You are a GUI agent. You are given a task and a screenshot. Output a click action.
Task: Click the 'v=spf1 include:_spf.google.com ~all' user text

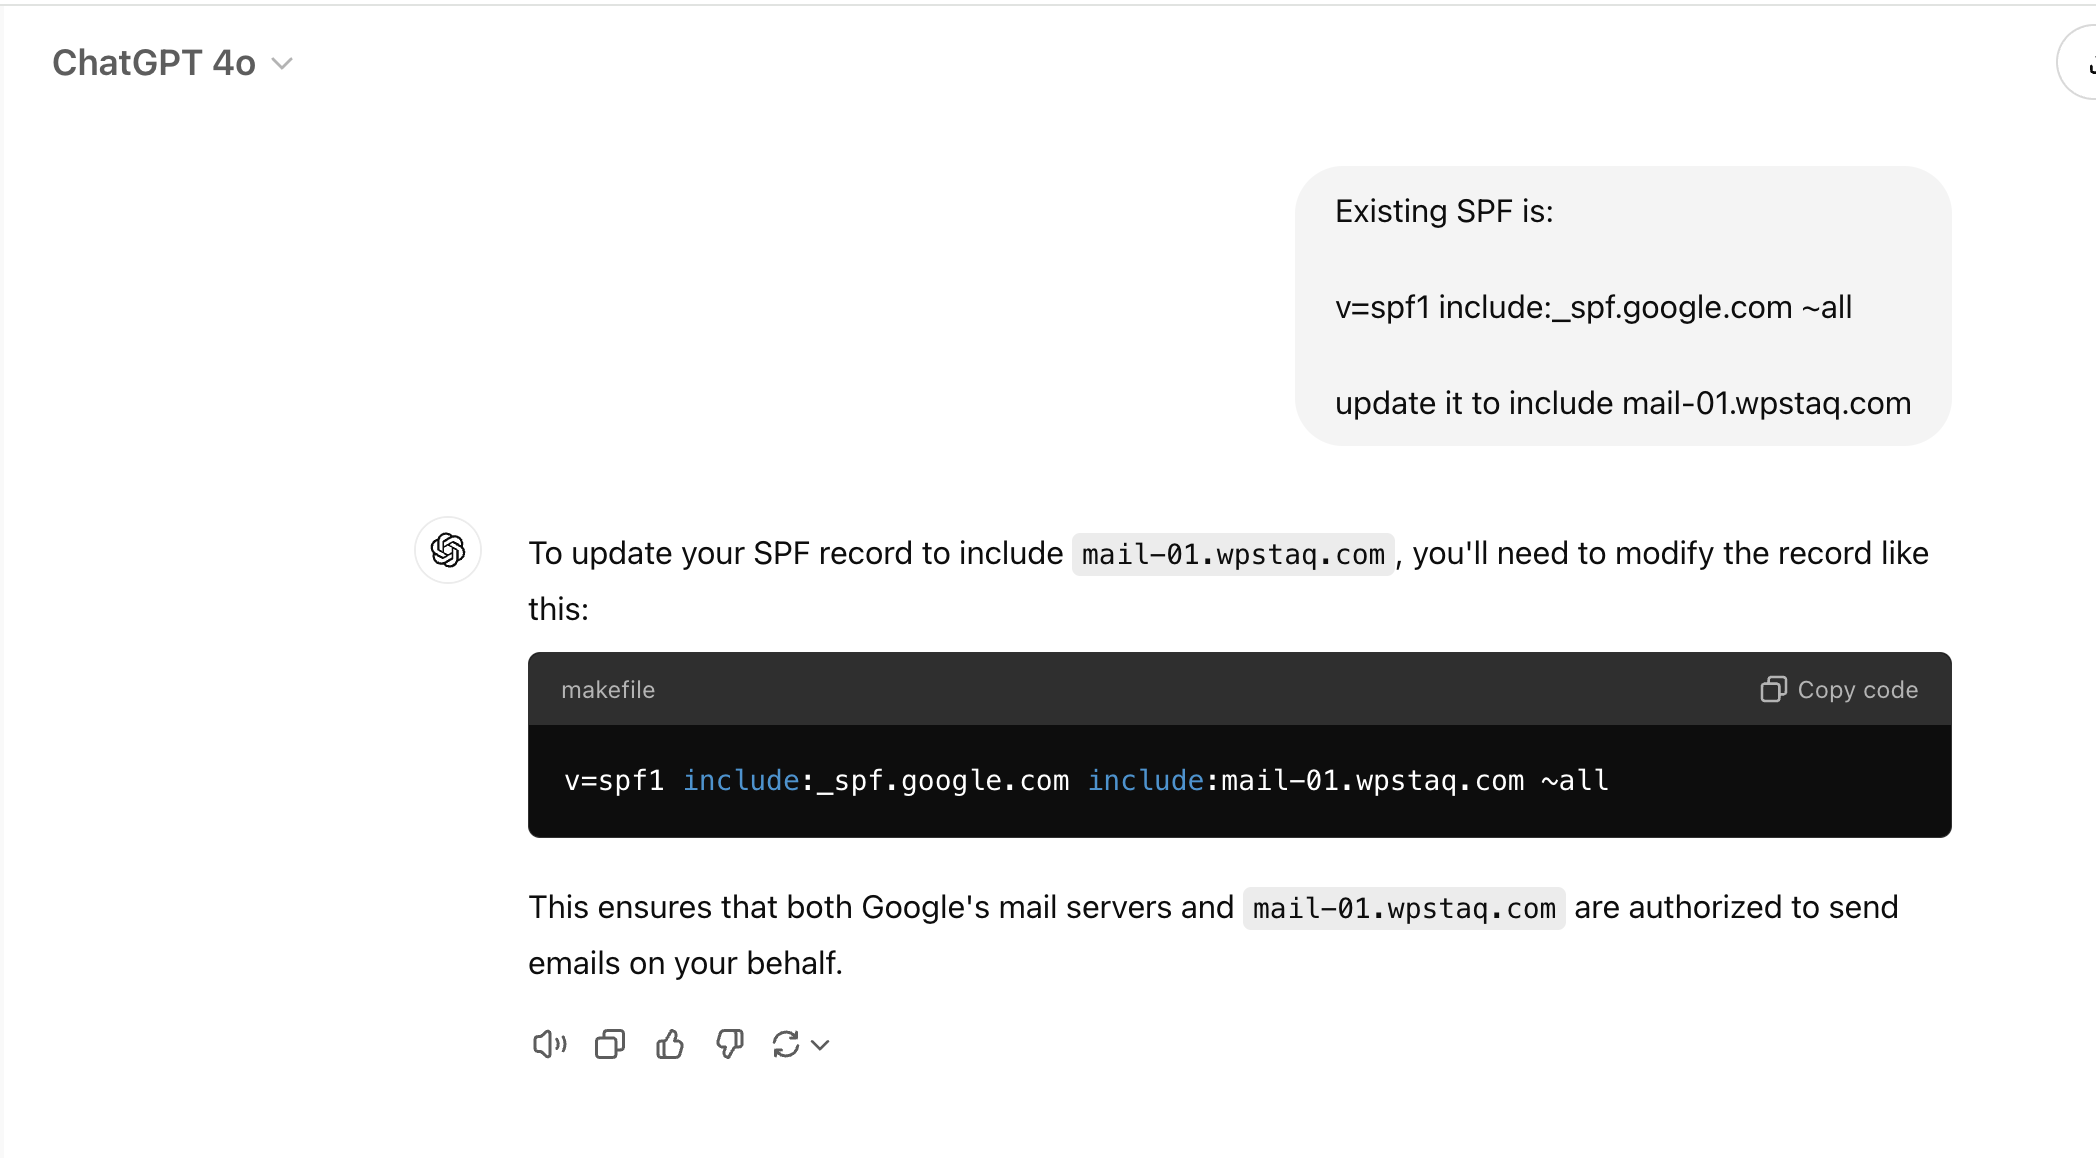[1593, 307]
